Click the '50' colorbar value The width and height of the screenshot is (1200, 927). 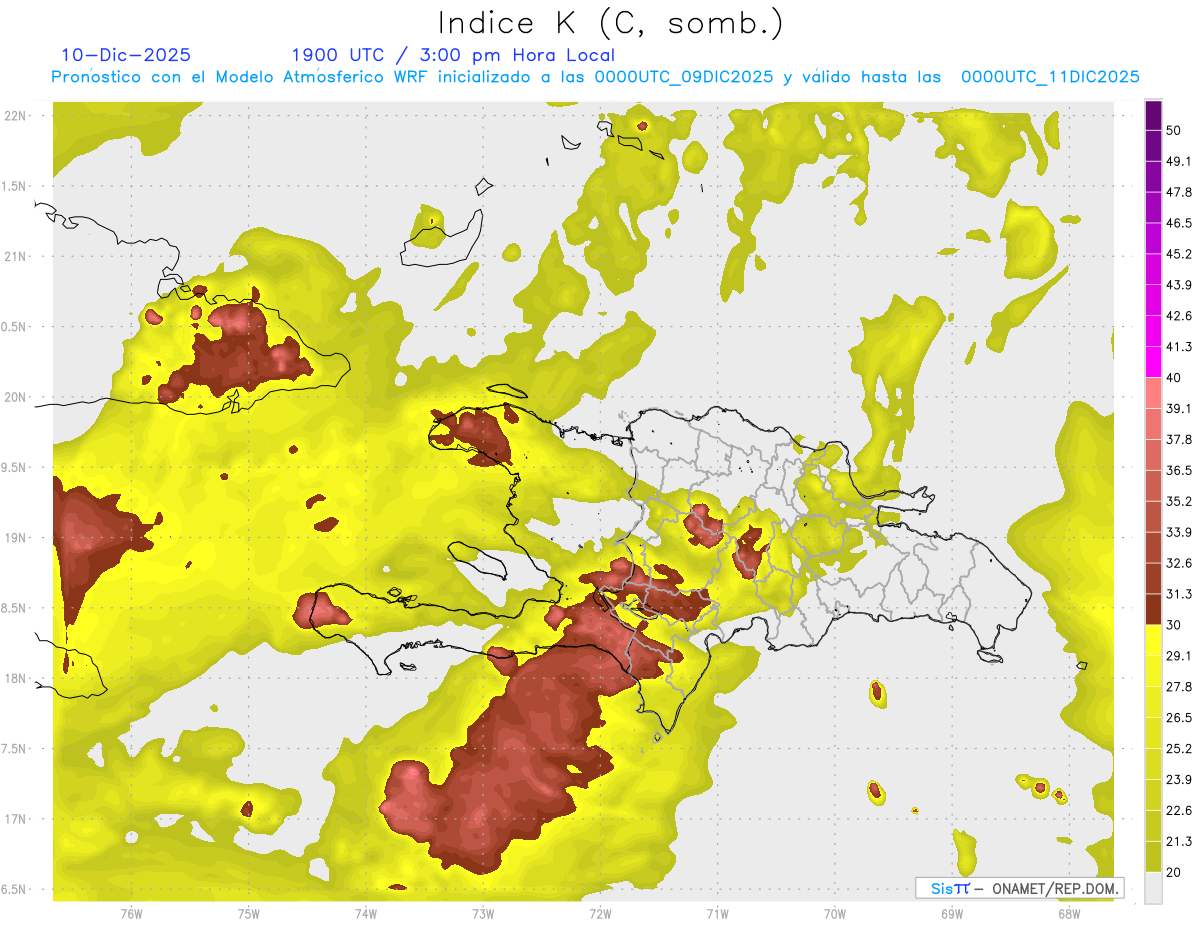1174,130
